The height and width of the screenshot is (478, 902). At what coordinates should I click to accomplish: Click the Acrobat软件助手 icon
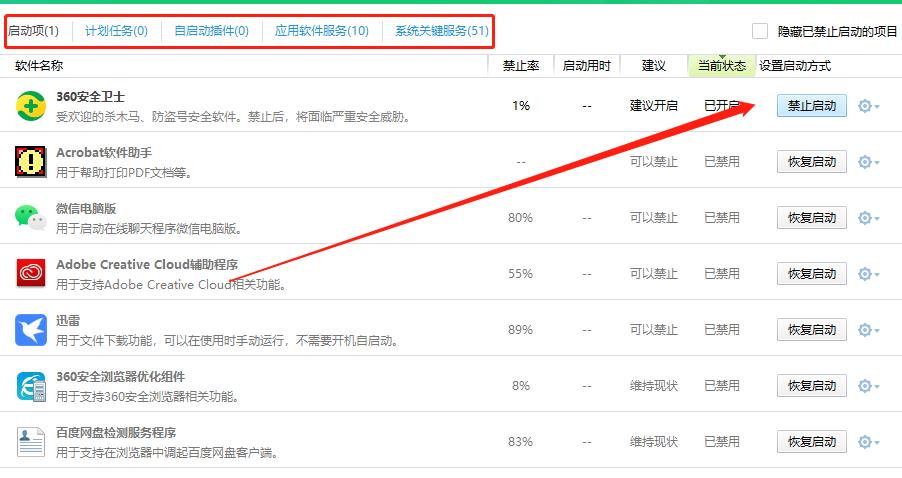click(x=30, y=162)
